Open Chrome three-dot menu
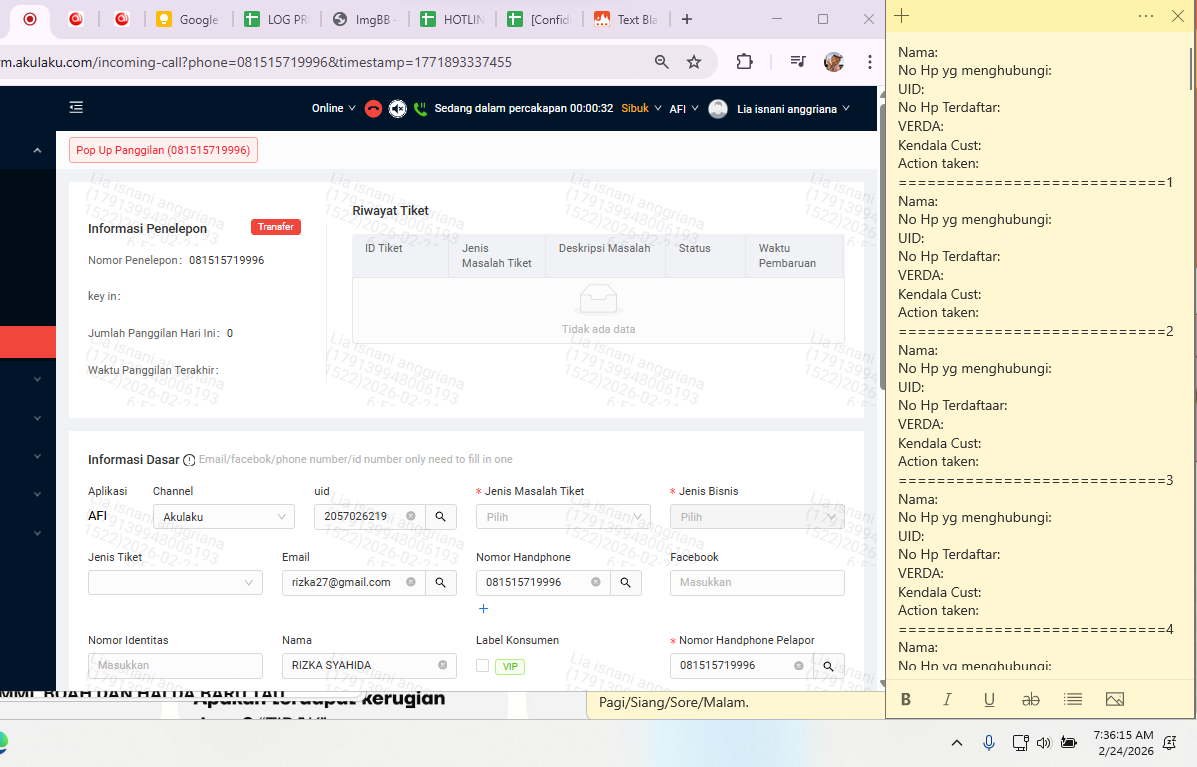This screenshot has width=1197, height=767. 870,62
